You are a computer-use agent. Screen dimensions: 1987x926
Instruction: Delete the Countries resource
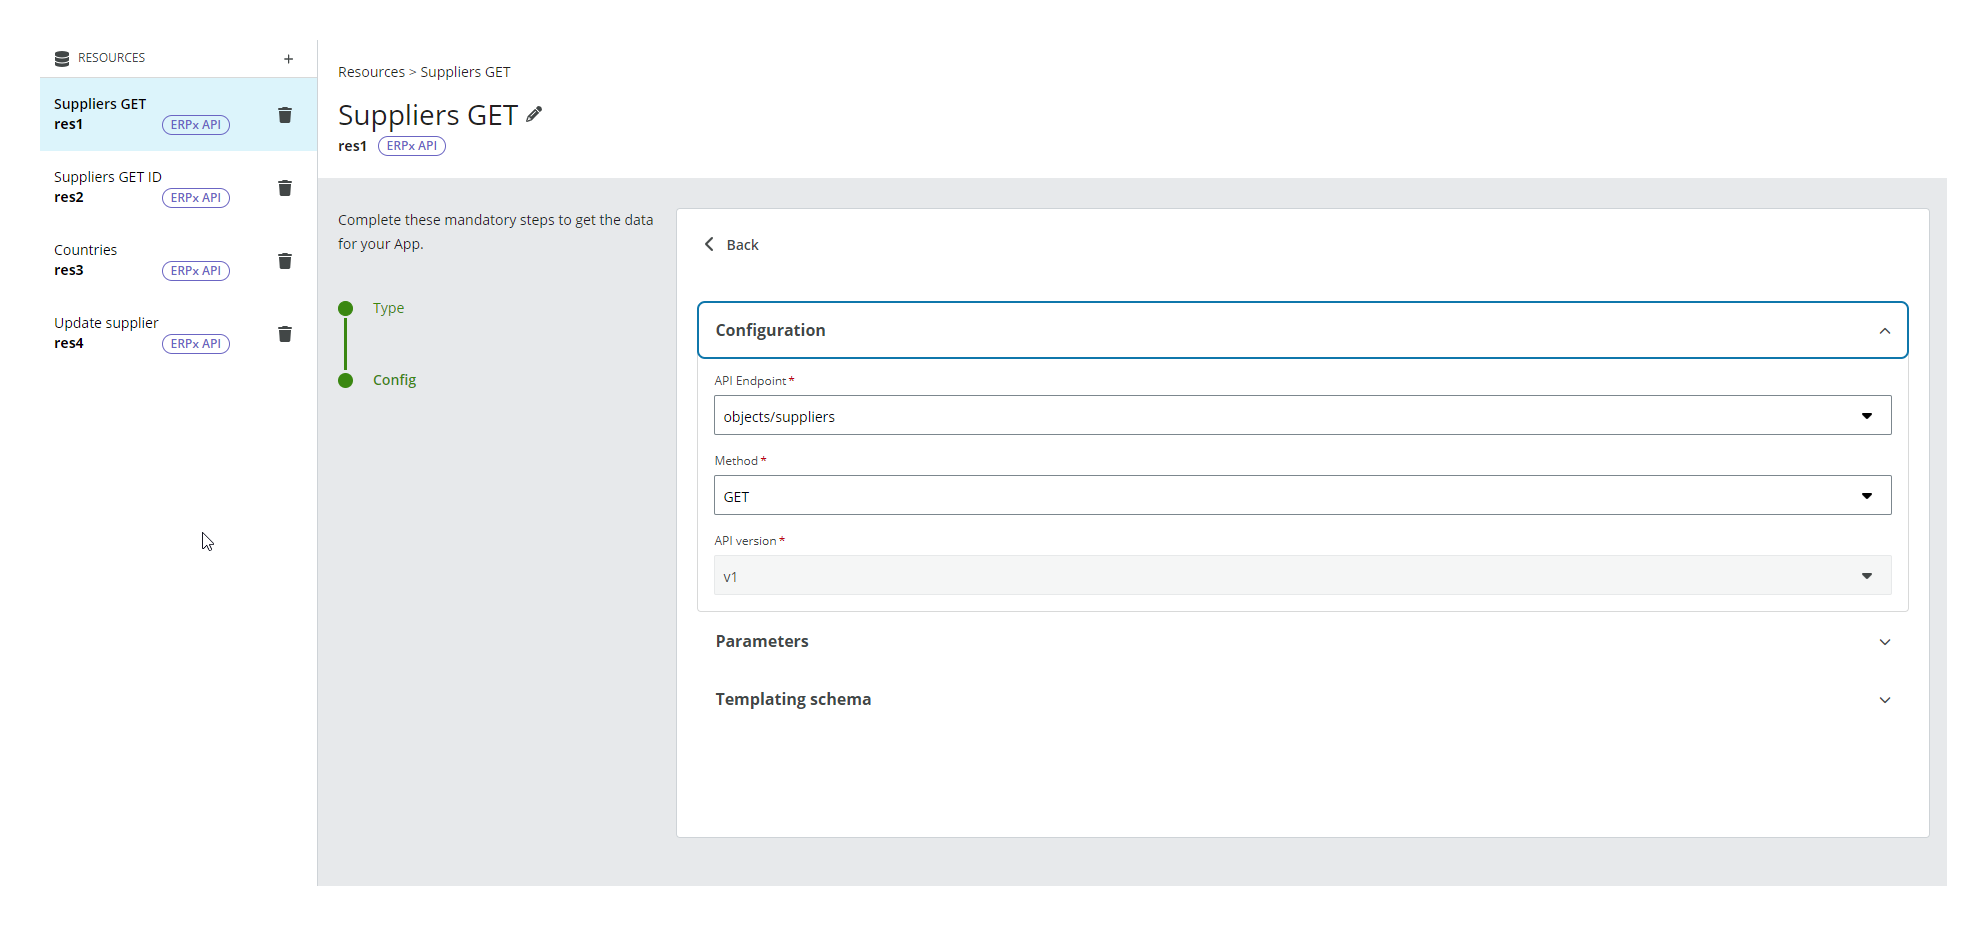[x=285, y=261]
